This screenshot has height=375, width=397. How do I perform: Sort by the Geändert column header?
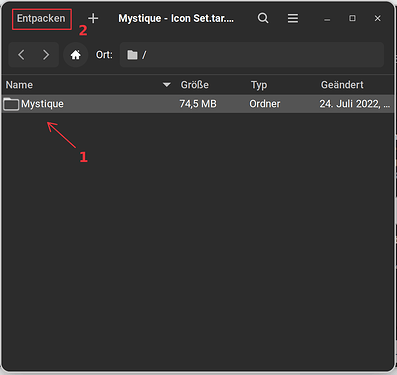[342, 85]
